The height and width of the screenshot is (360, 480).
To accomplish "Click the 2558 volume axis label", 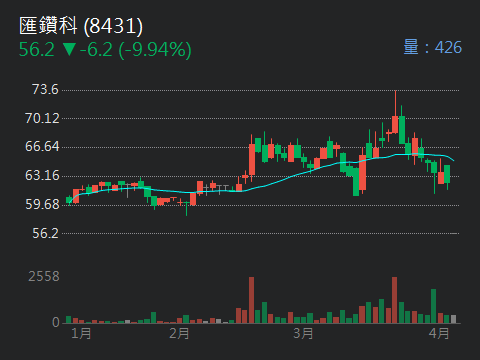I will tap(44, 276).
